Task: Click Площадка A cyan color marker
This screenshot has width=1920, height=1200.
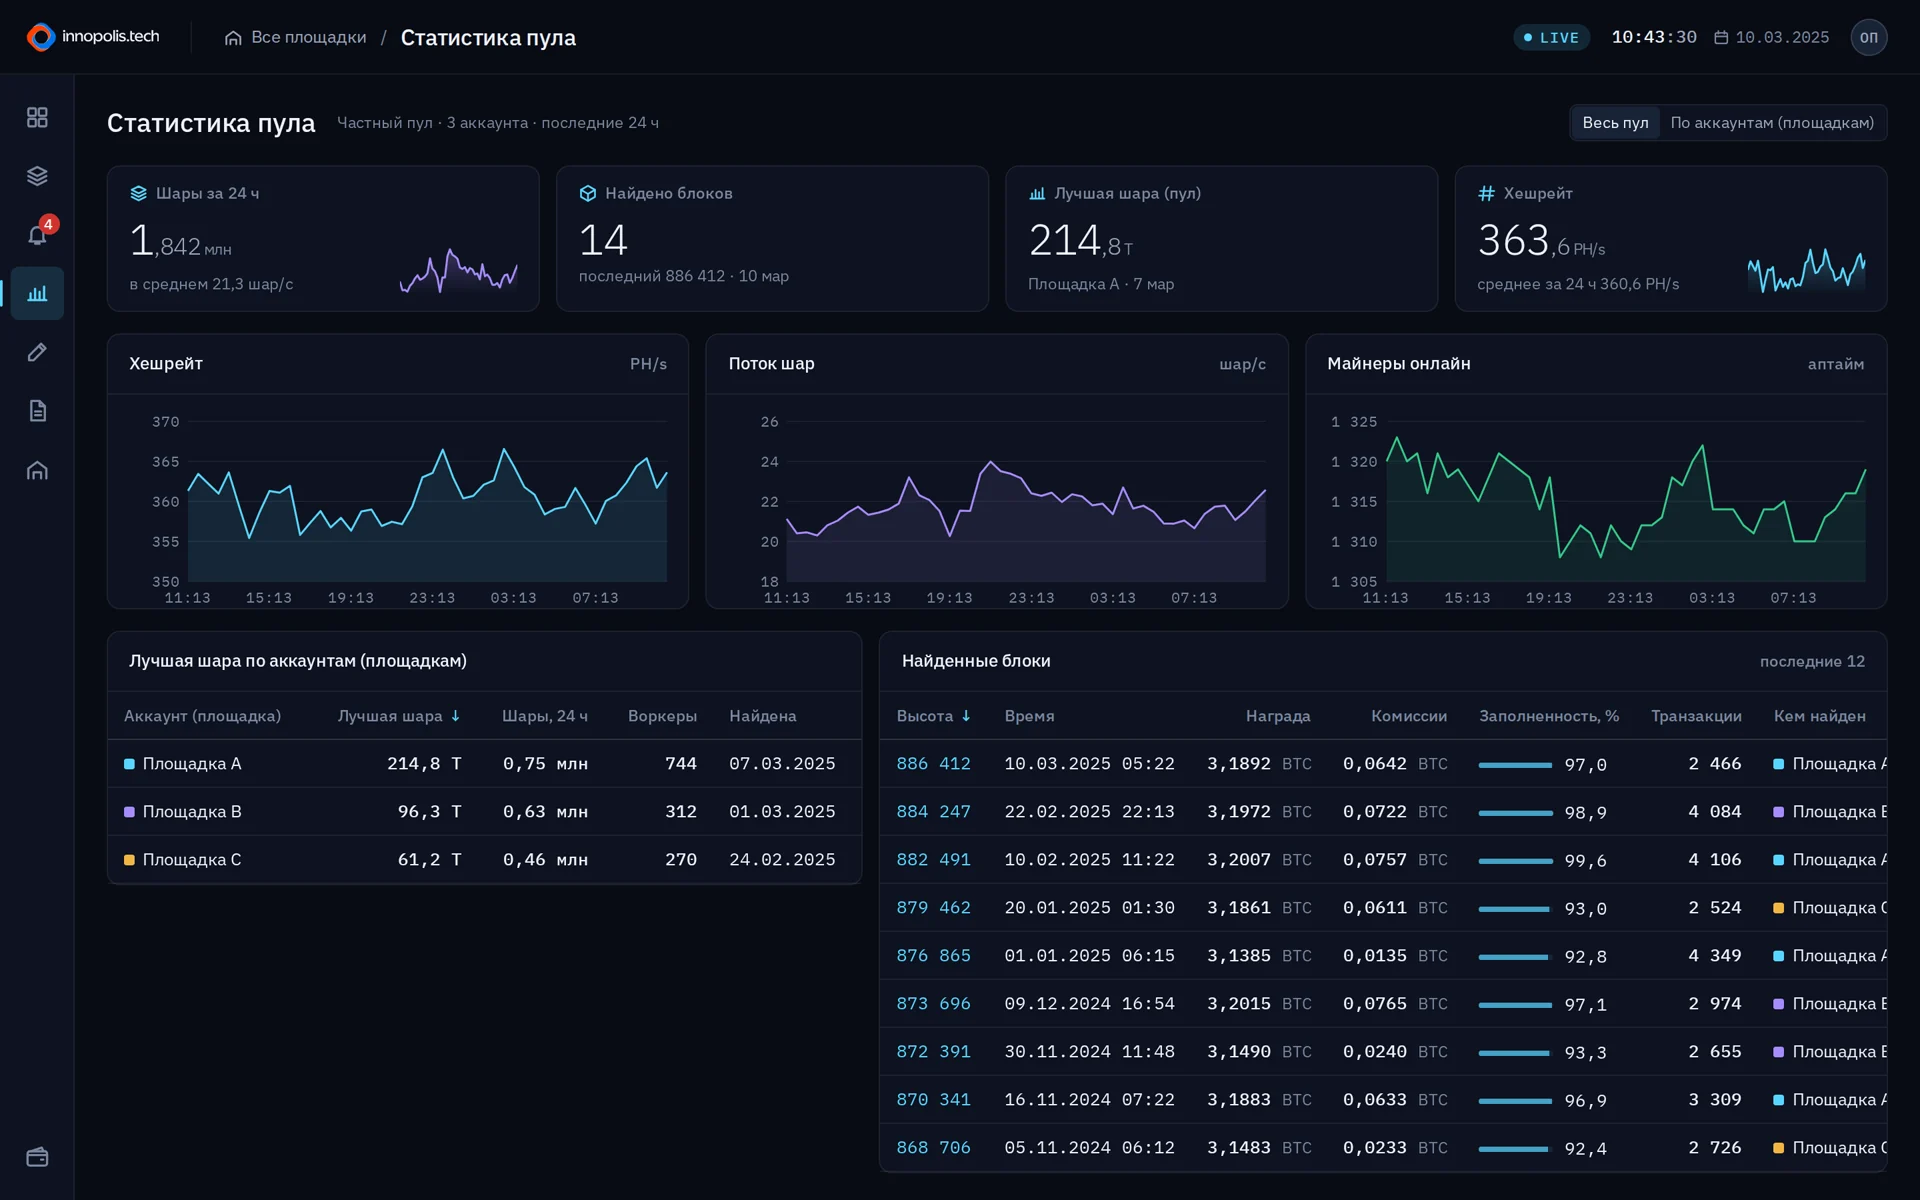Action: pos(129,764)
